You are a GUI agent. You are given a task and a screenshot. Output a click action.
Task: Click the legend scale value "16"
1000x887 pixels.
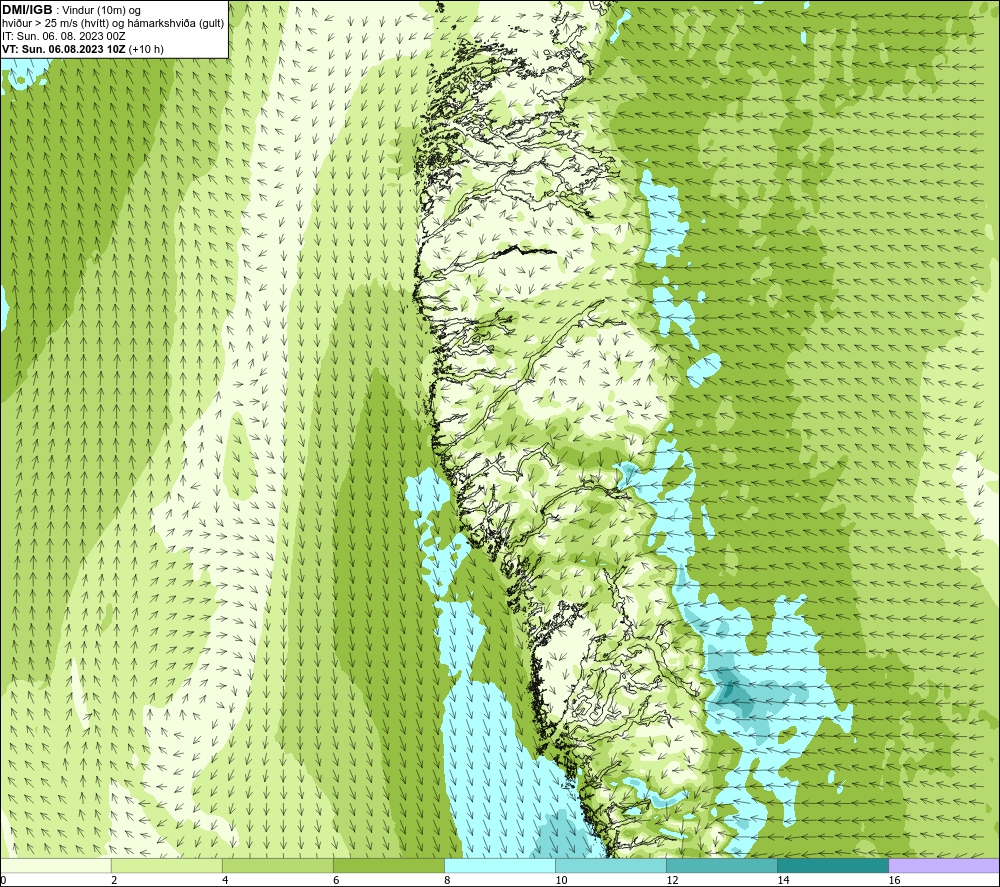coord(894,880)
